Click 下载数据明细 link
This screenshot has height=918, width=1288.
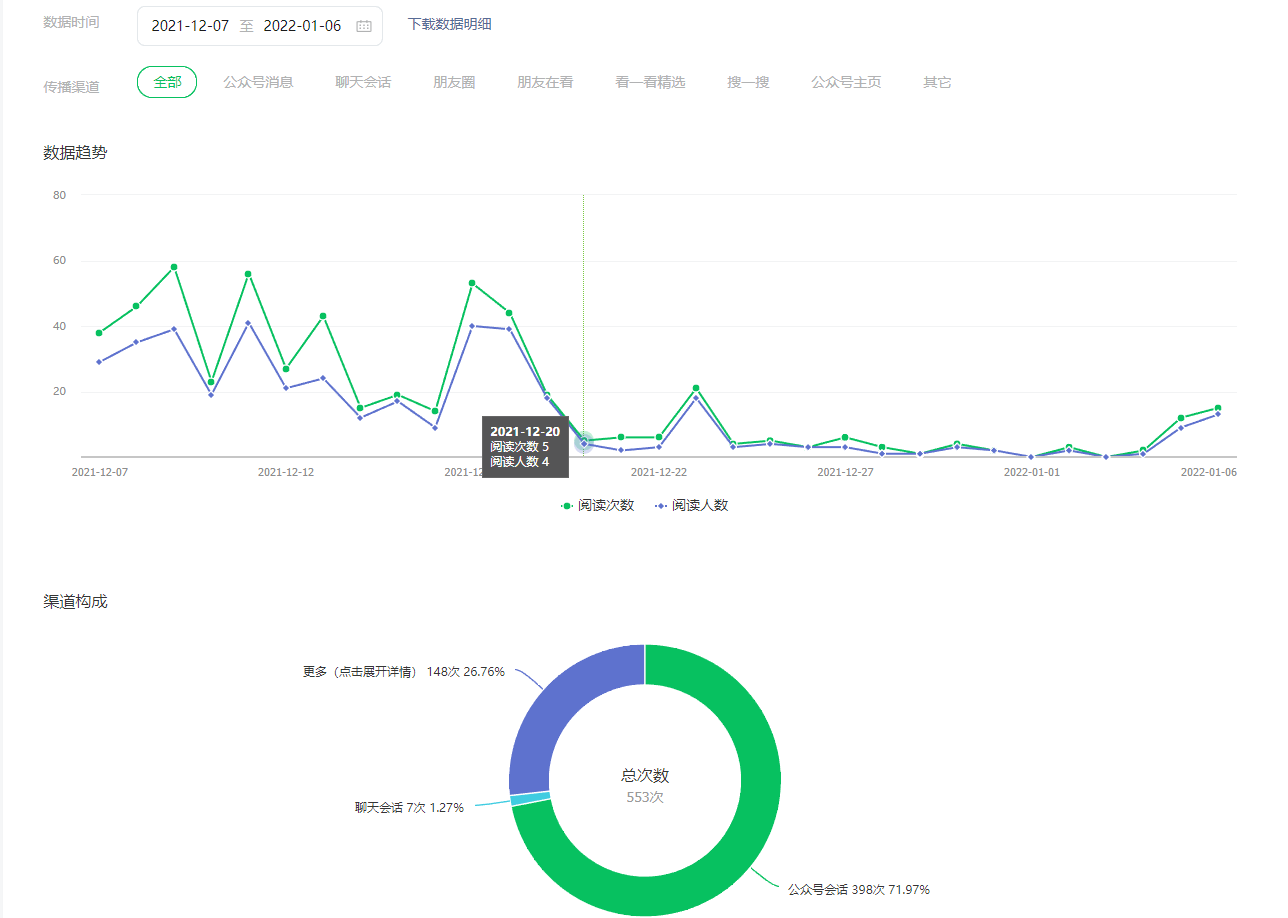[x=449, y=24]
